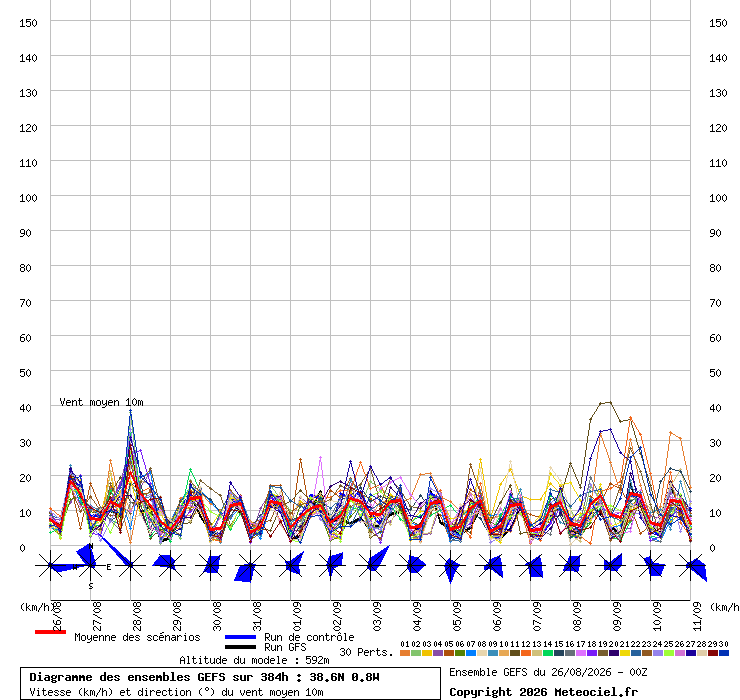Select the perturbation 29 dark red swatch
The height and width of the screenshot is (700, 740).
[713, 653]
